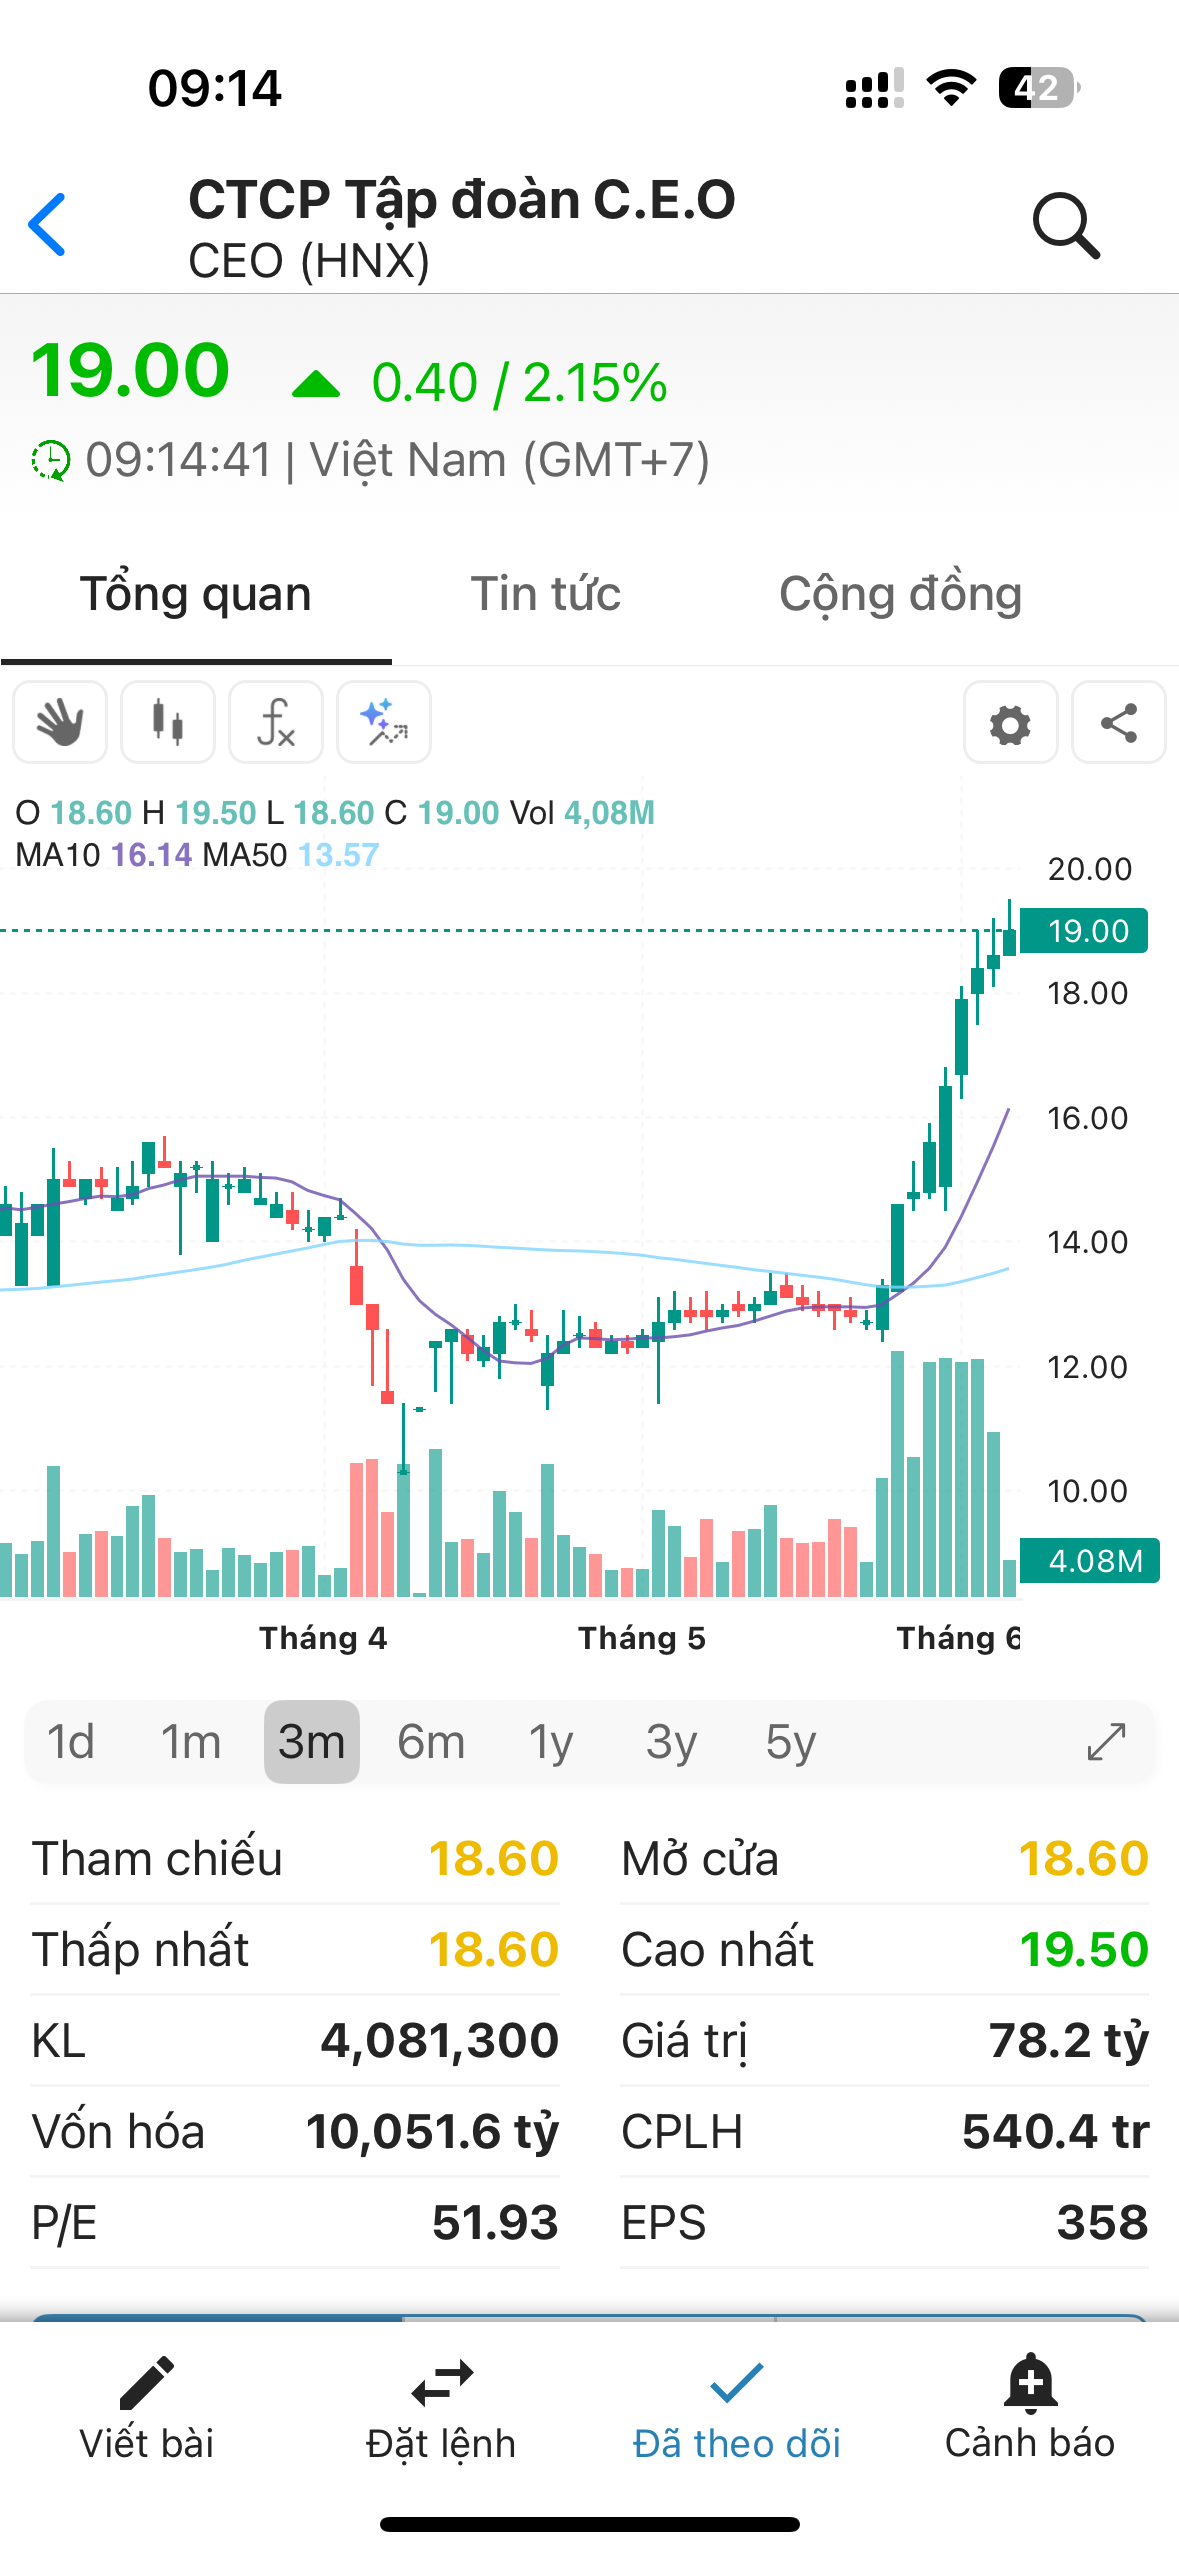The image size is (1179, 2556).
Task: Select the 1y timeframe
Action: (551, 1742)
